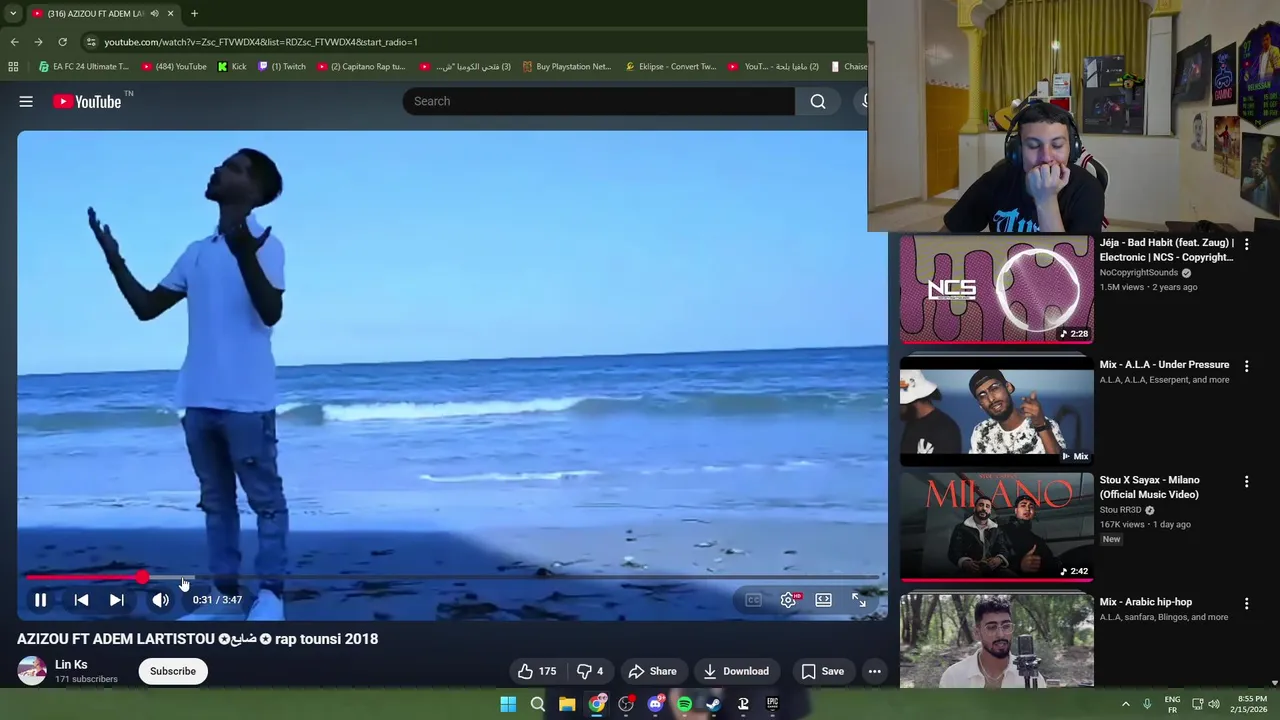1280x720 pixels.
Task: Open Discord from the taskbar
Action: tap(655, 704)
